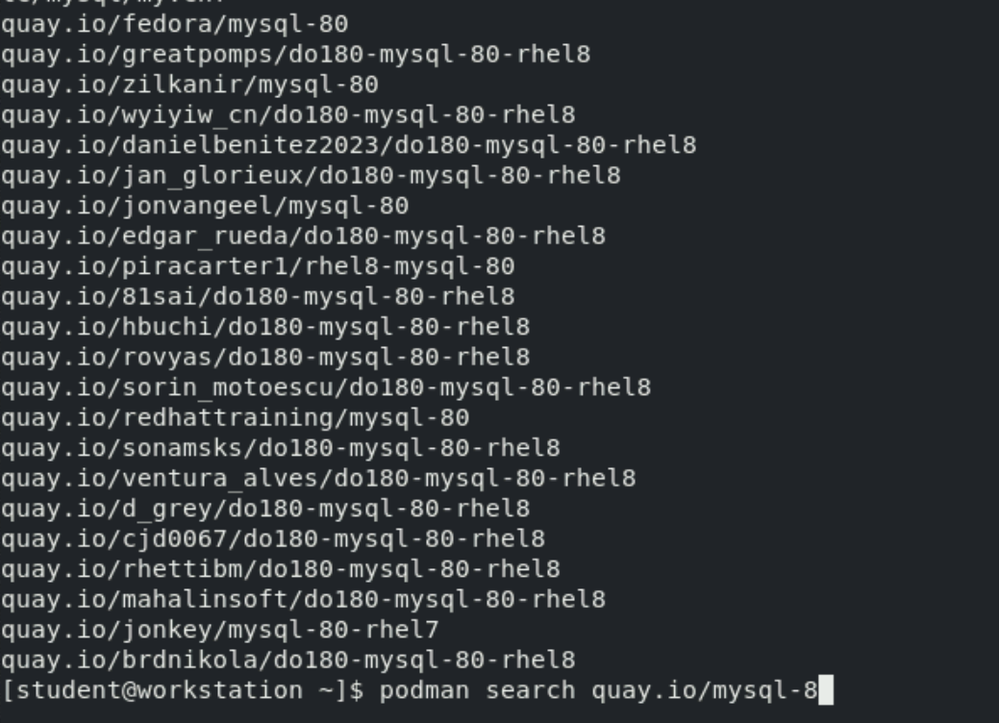Click the danielbenitez2023 image line

coord(348,145)
